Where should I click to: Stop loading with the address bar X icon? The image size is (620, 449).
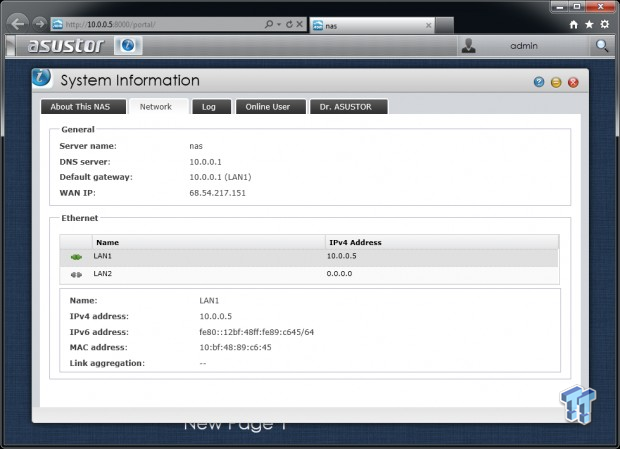tap(300, 24)
